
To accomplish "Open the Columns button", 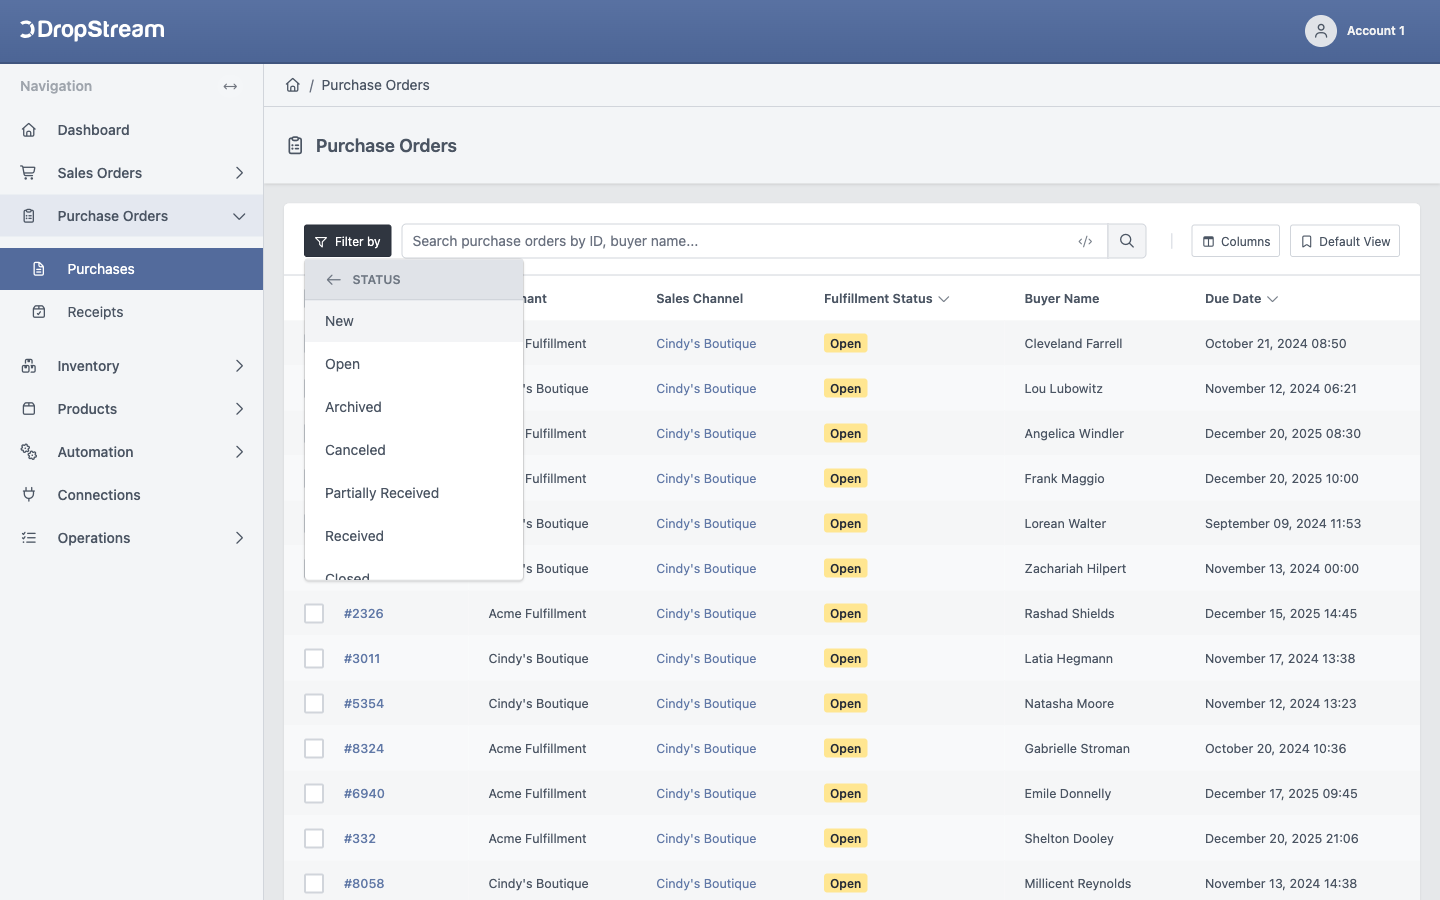I will (1235, 241).
